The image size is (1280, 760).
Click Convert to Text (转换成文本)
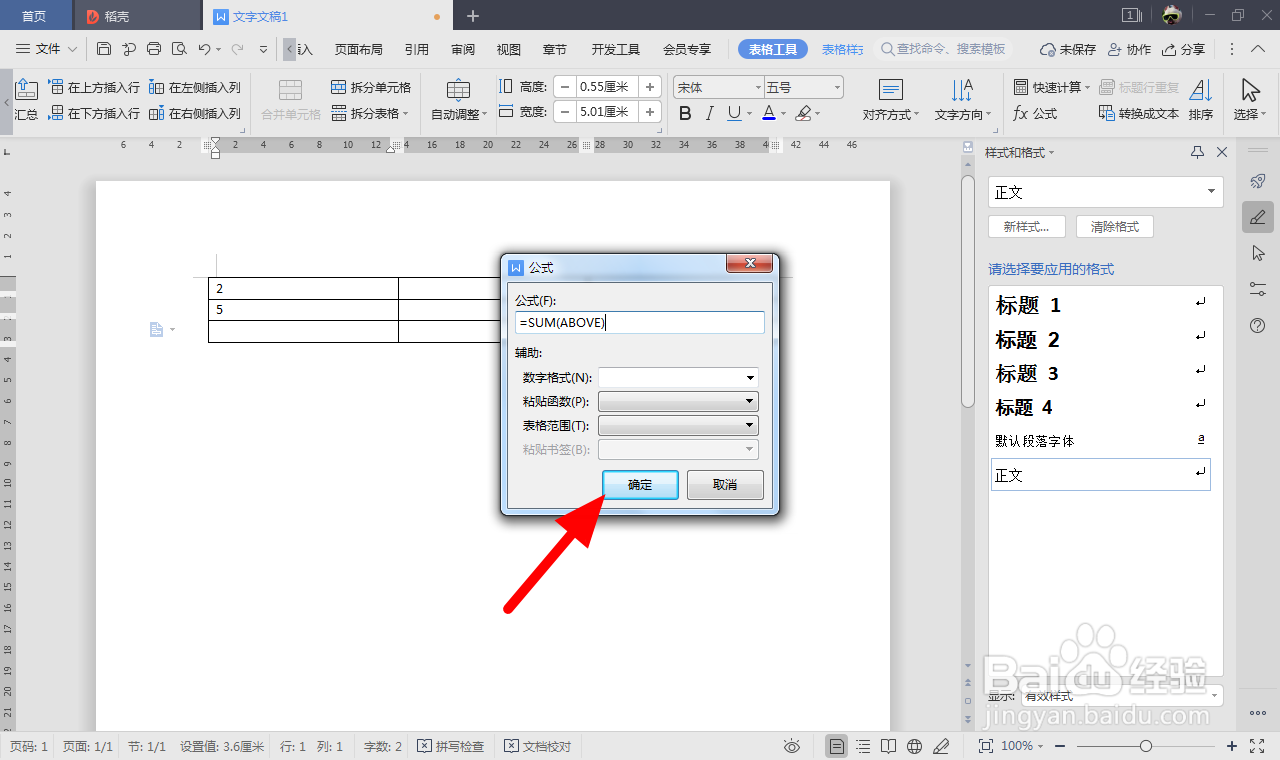point(1139,114)
